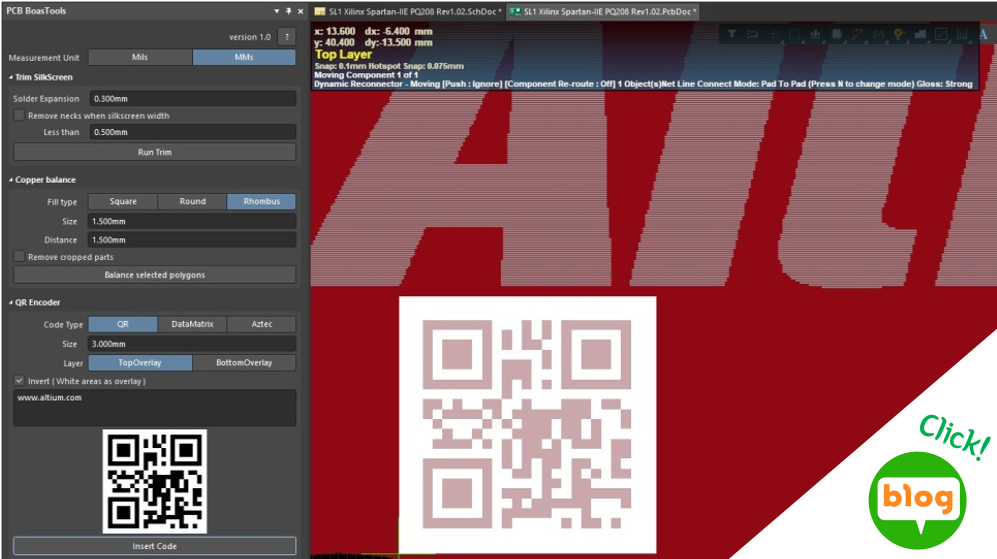Open the PCB BoasTools help question button
This screenshot has height=559, width=997.
click(x=287, y=37)
